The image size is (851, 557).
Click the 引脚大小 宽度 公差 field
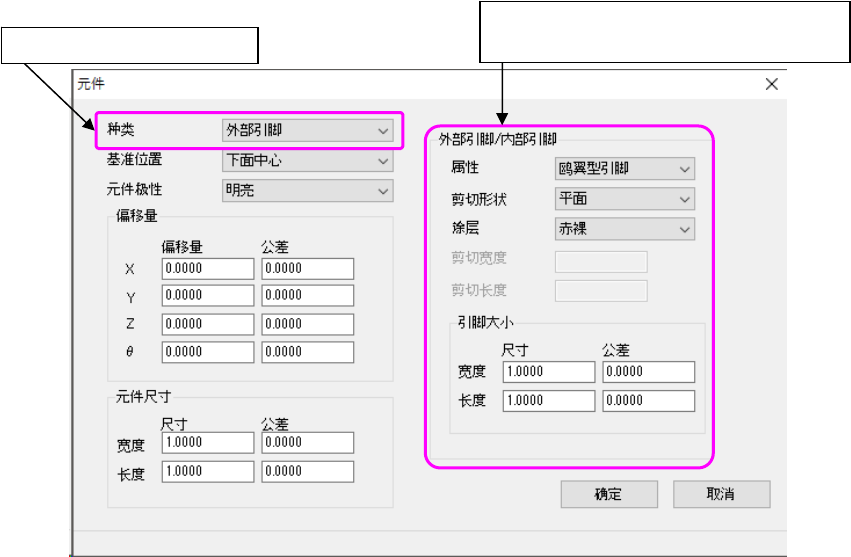[x=649, y=372]
